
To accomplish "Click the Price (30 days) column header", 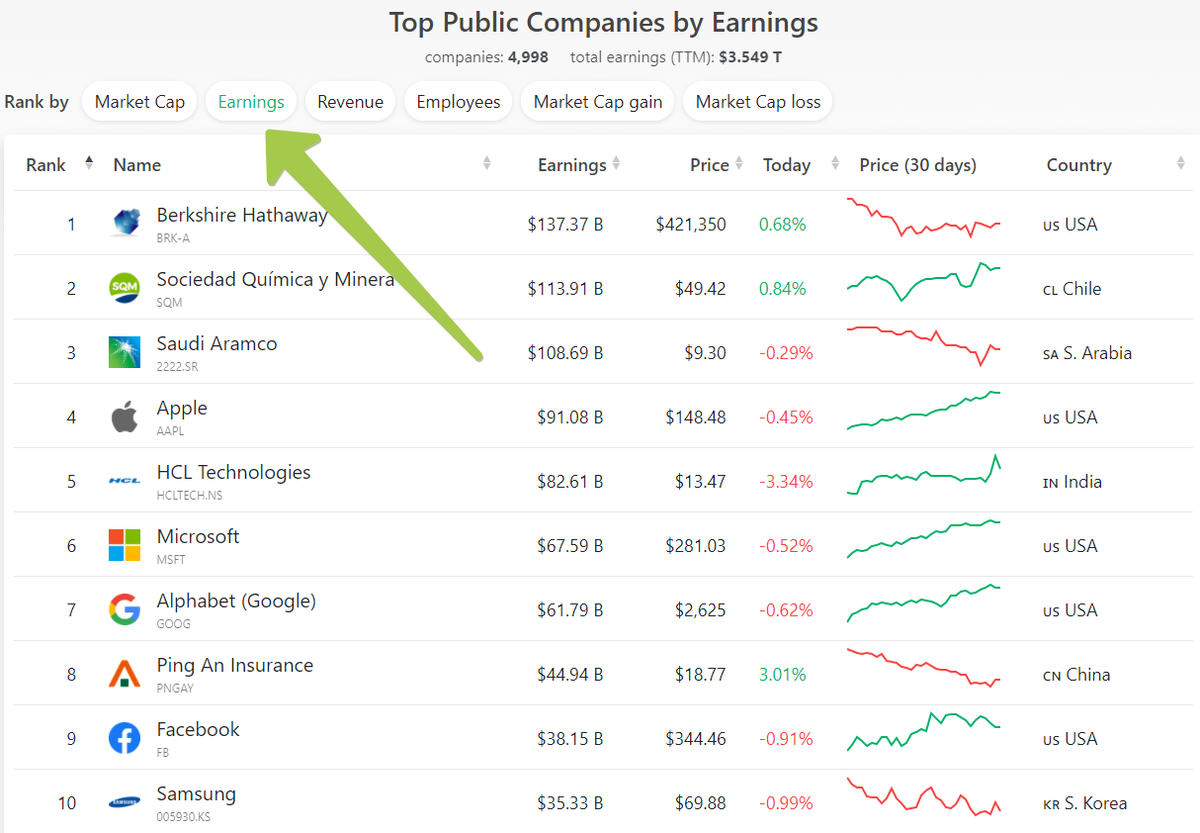I will [918, 165].
